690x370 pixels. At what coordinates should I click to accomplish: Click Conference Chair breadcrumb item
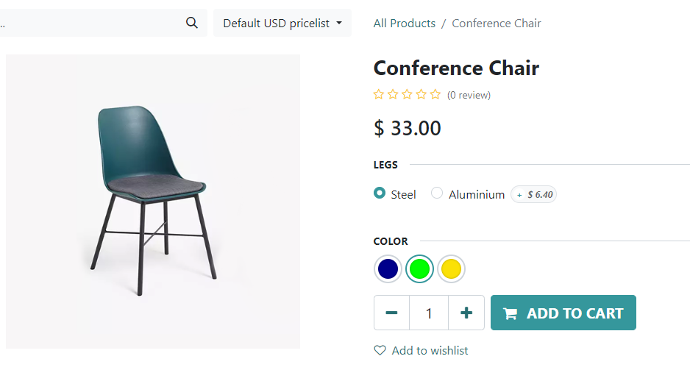pos(496,23)
